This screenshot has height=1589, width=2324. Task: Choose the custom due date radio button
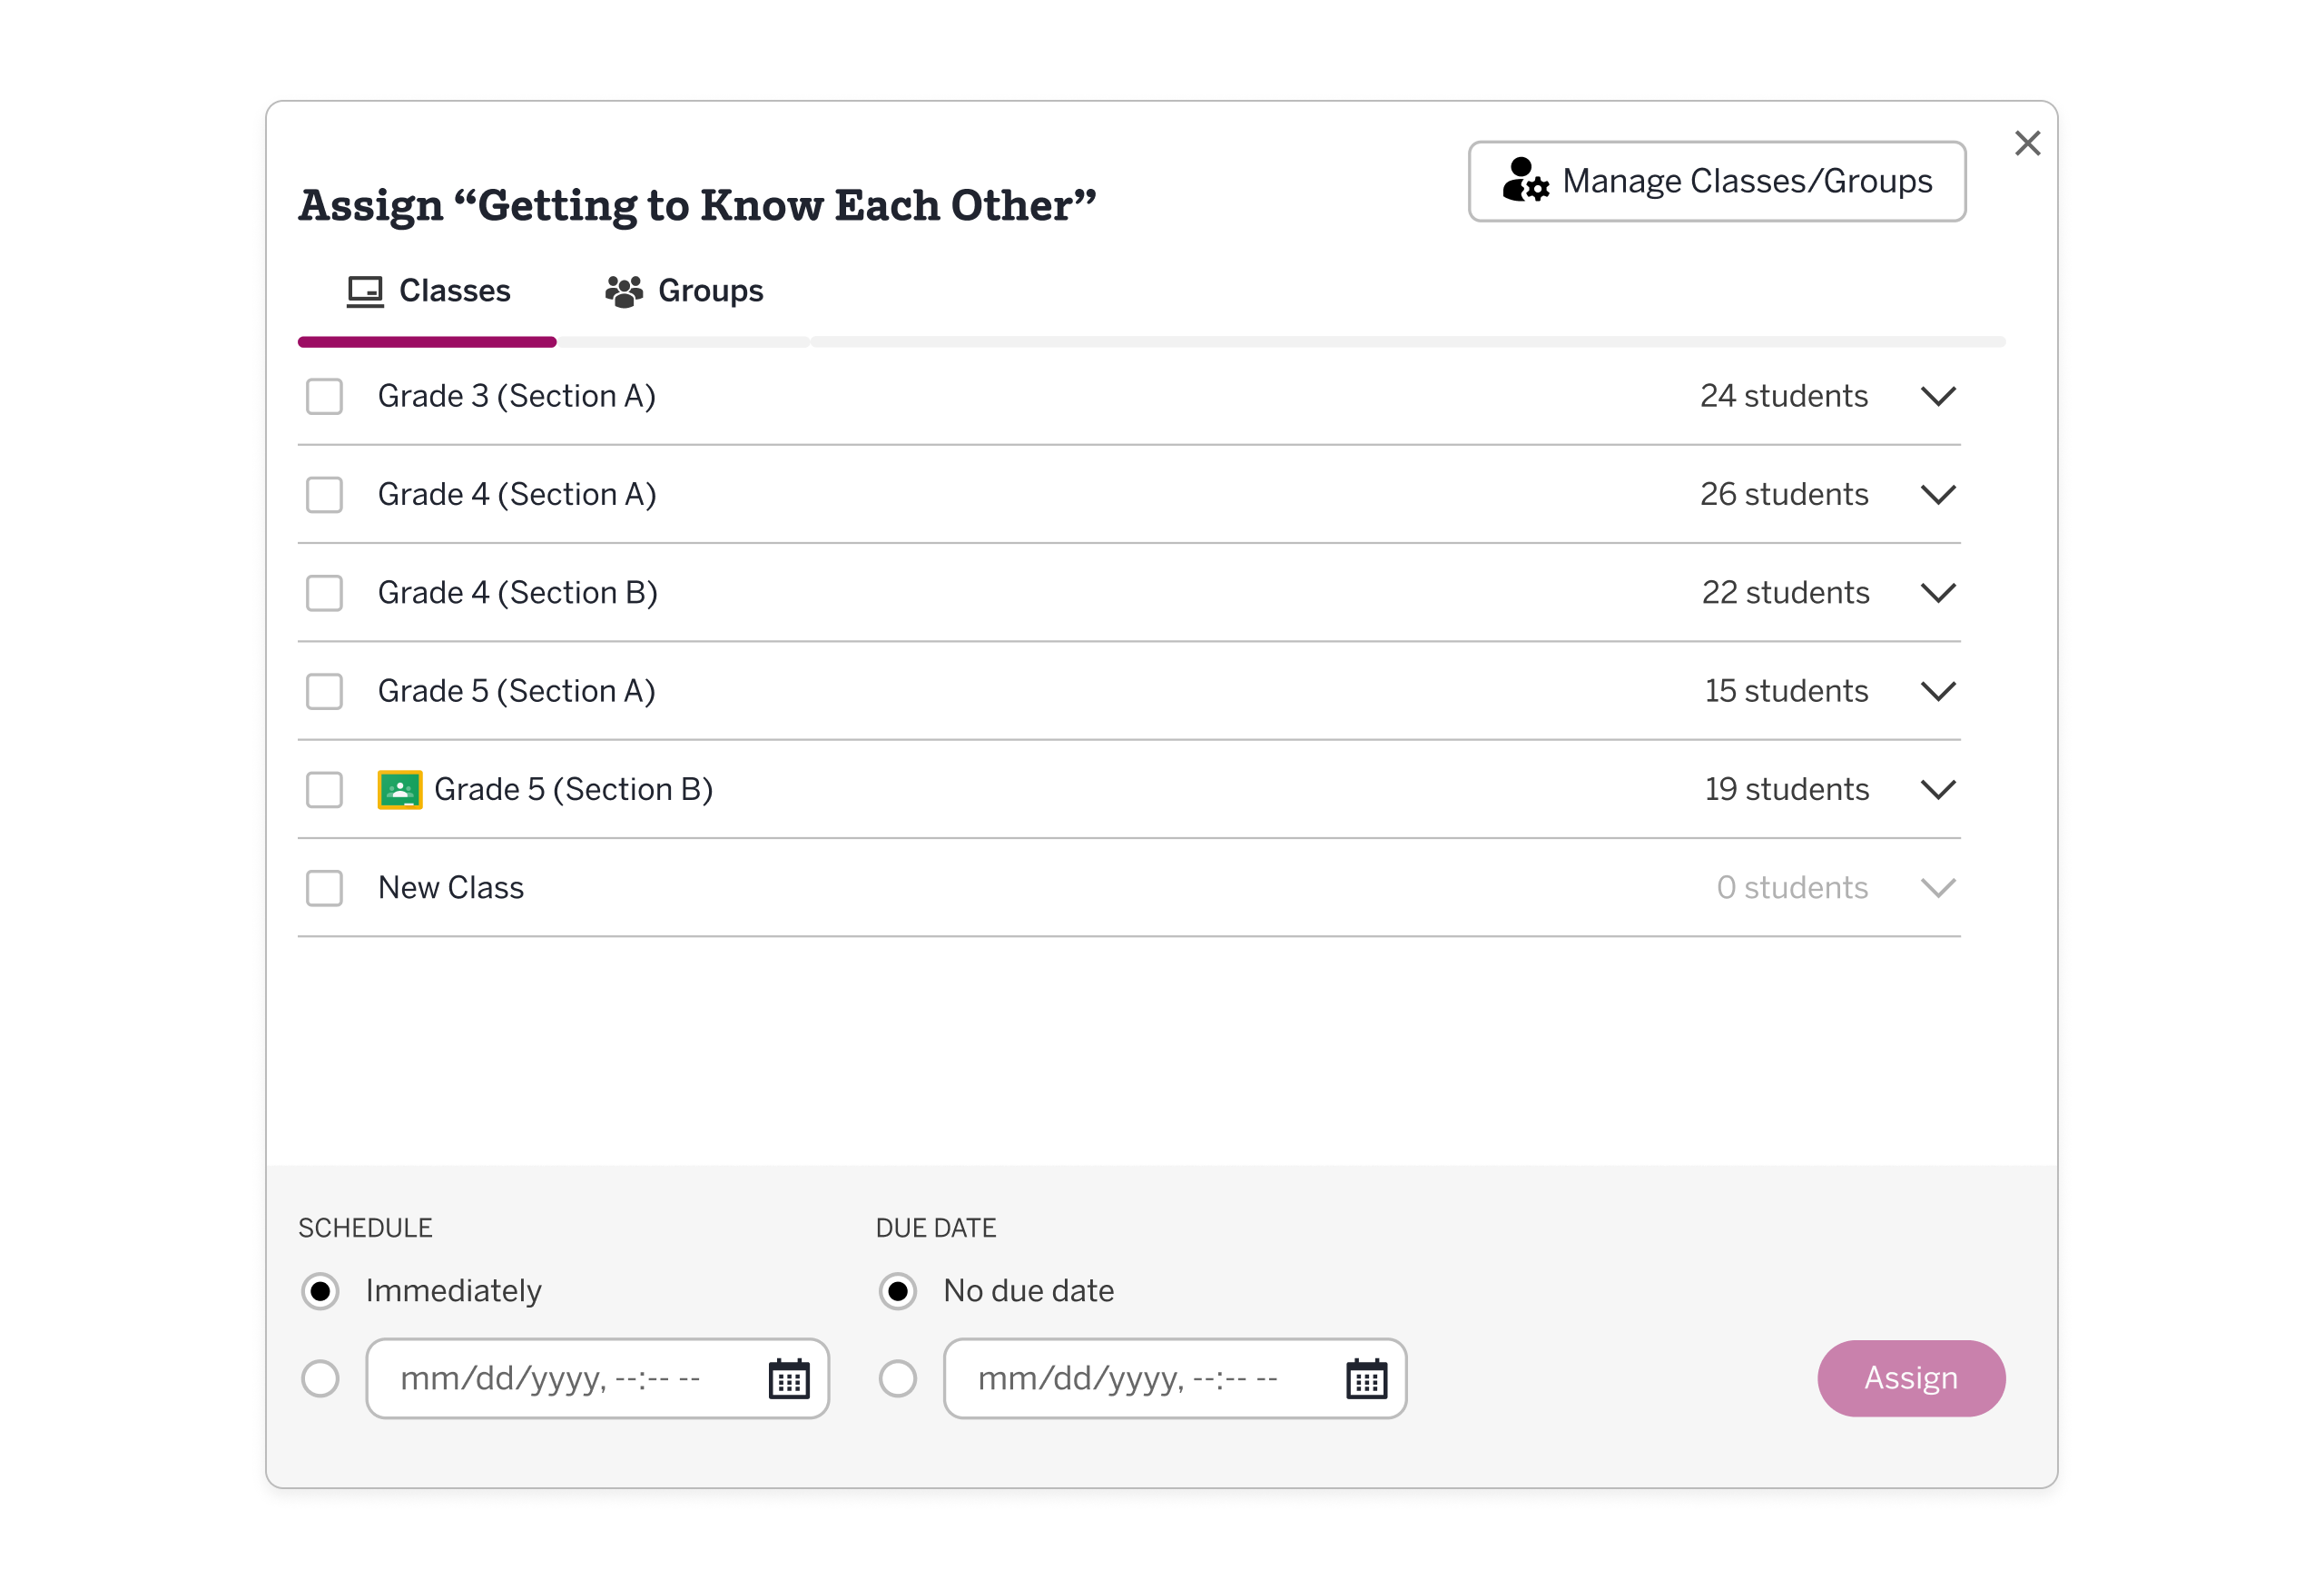click(x=897, y=1379)
